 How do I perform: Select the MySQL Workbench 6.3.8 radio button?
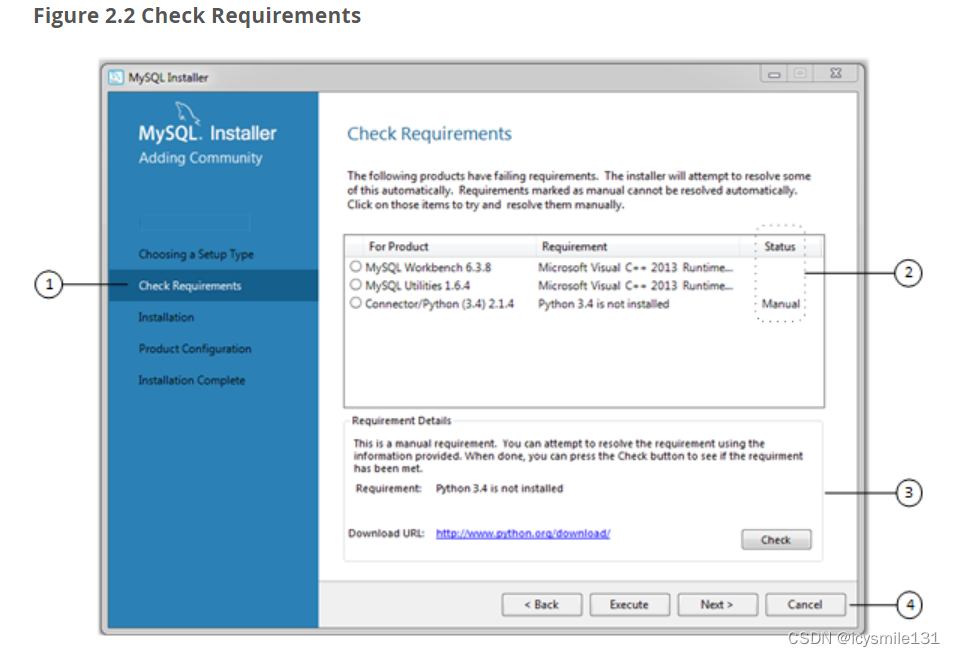click(x=355, y=266)
